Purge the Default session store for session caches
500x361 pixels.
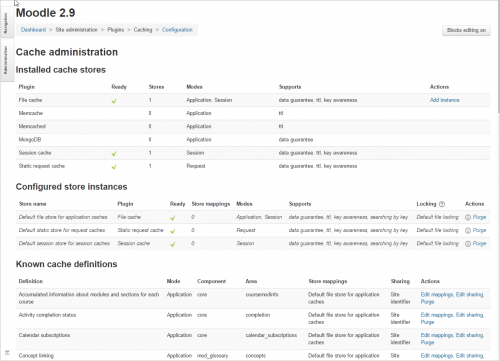click(479, 244)
